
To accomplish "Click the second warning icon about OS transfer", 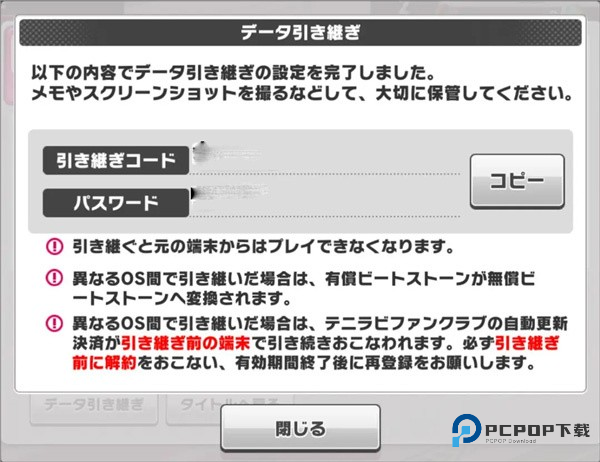I will click(54, 278).
